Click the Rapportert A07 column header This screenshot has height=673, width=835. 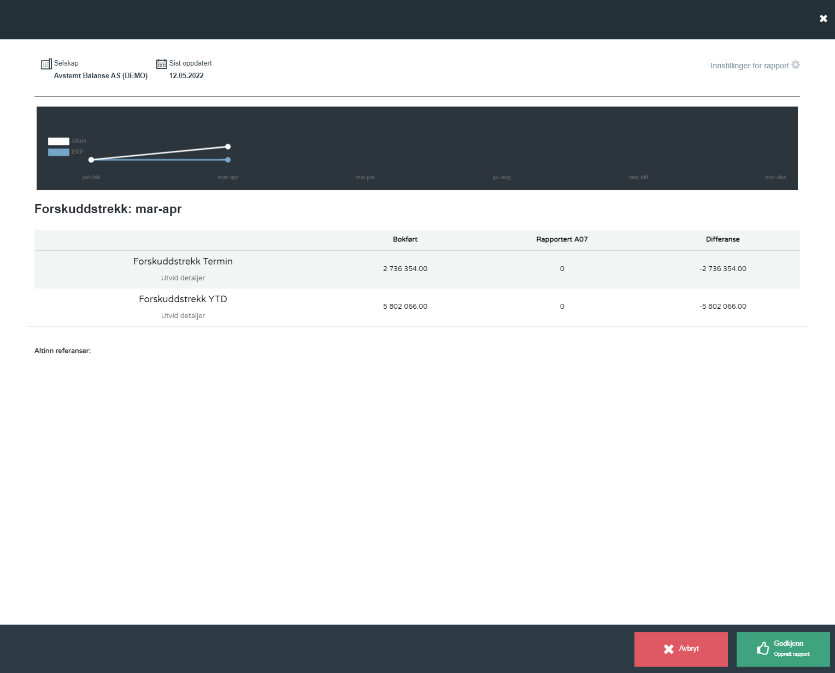[561, 239]
